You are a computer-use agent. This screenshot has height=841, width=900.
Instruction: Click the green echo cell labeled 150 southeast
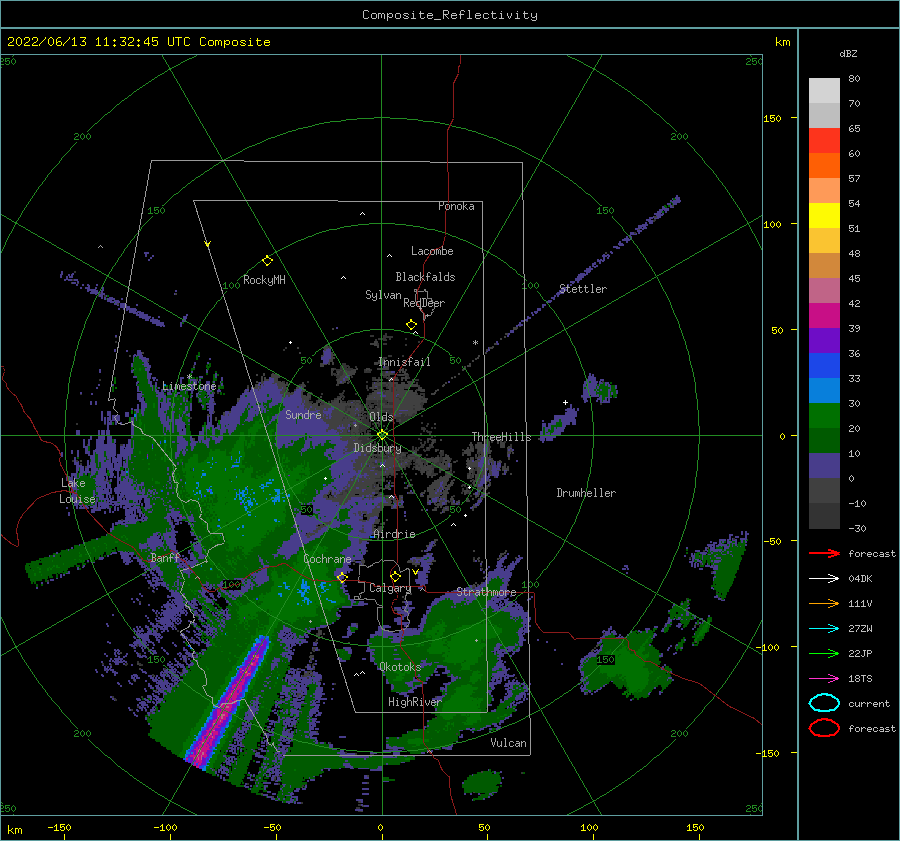coord(624,665)
